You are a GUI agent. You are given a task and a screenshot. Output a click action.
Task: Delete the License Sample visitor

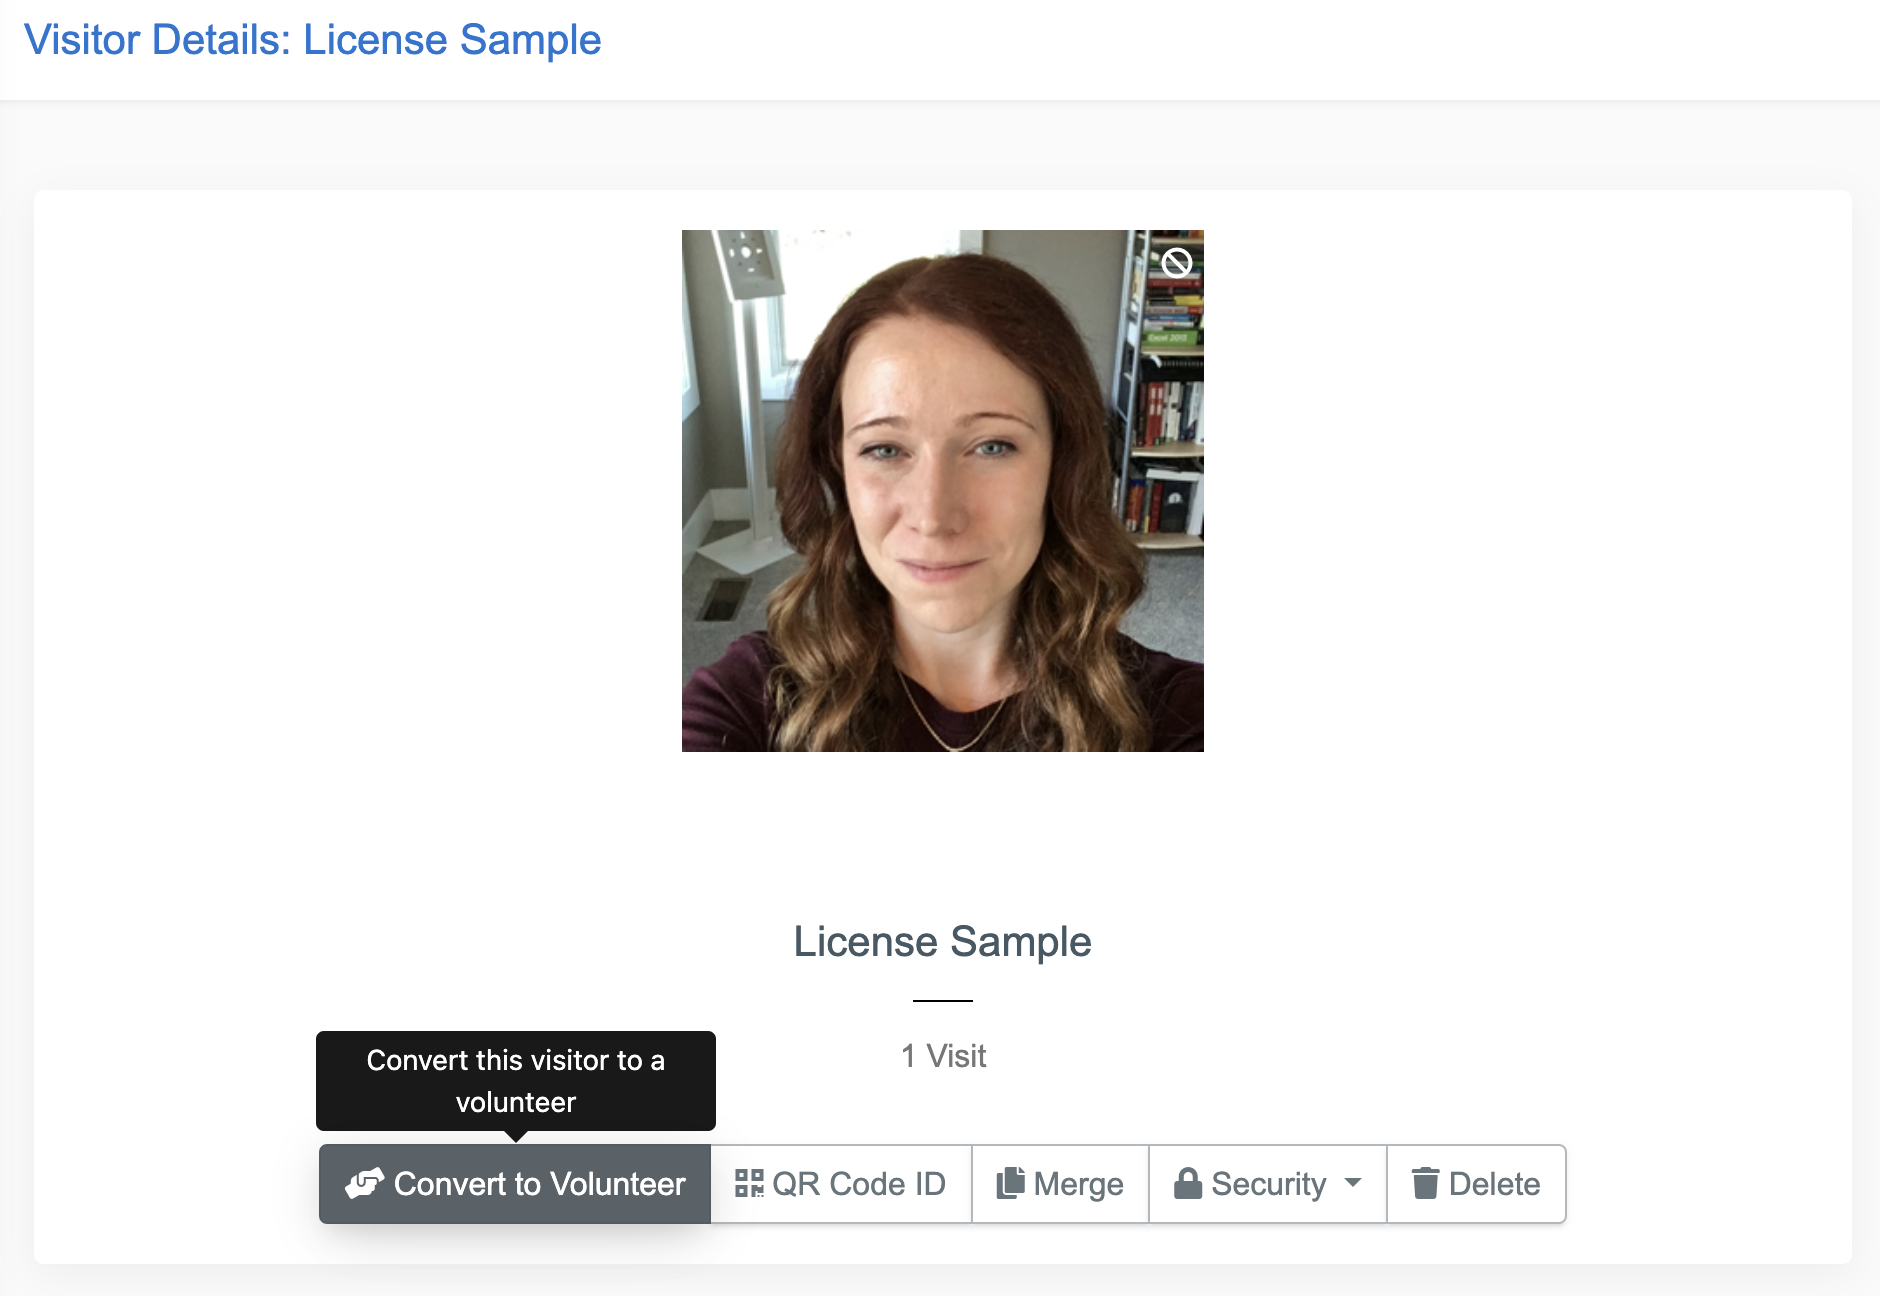pyautogui.click(x=1476, y=1184)
